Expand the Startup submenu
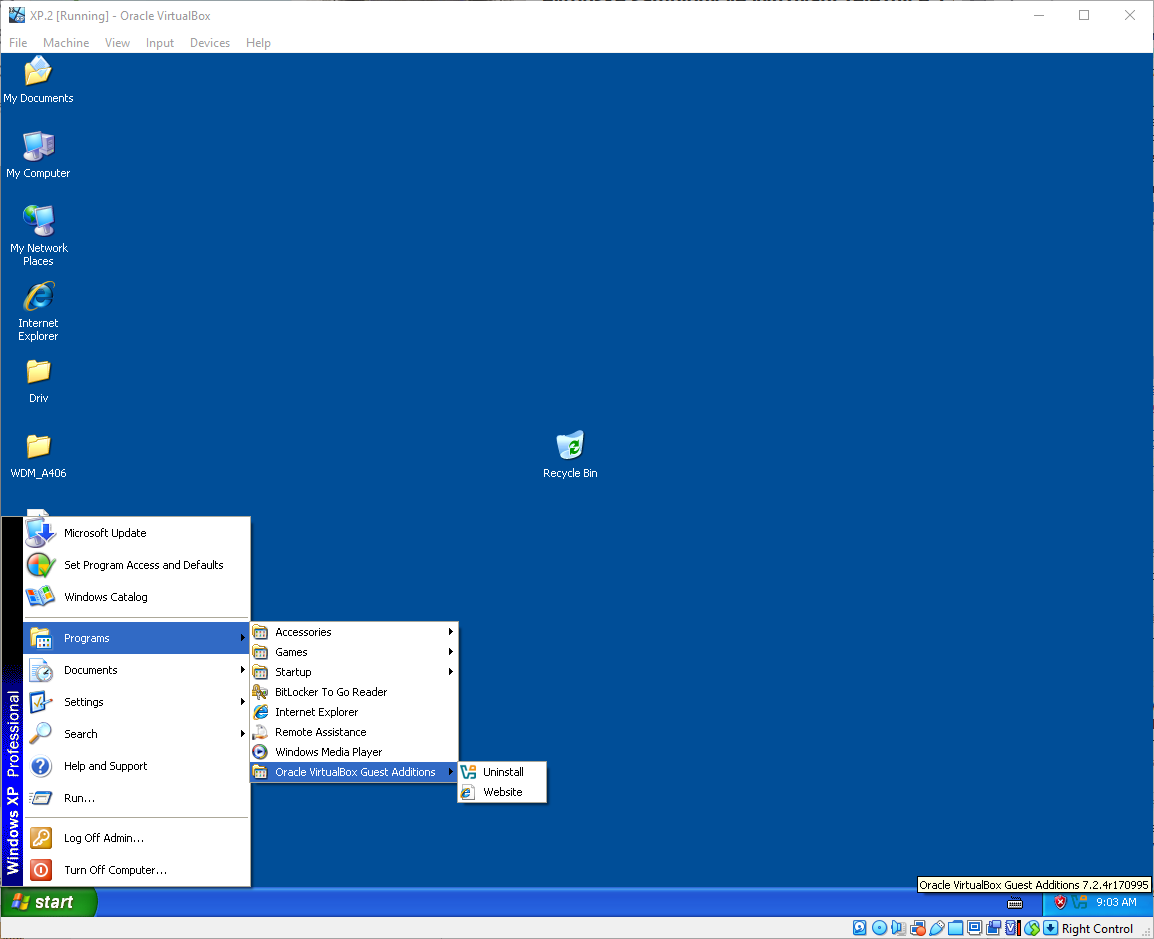The image size is (1154, 939). 354,672
